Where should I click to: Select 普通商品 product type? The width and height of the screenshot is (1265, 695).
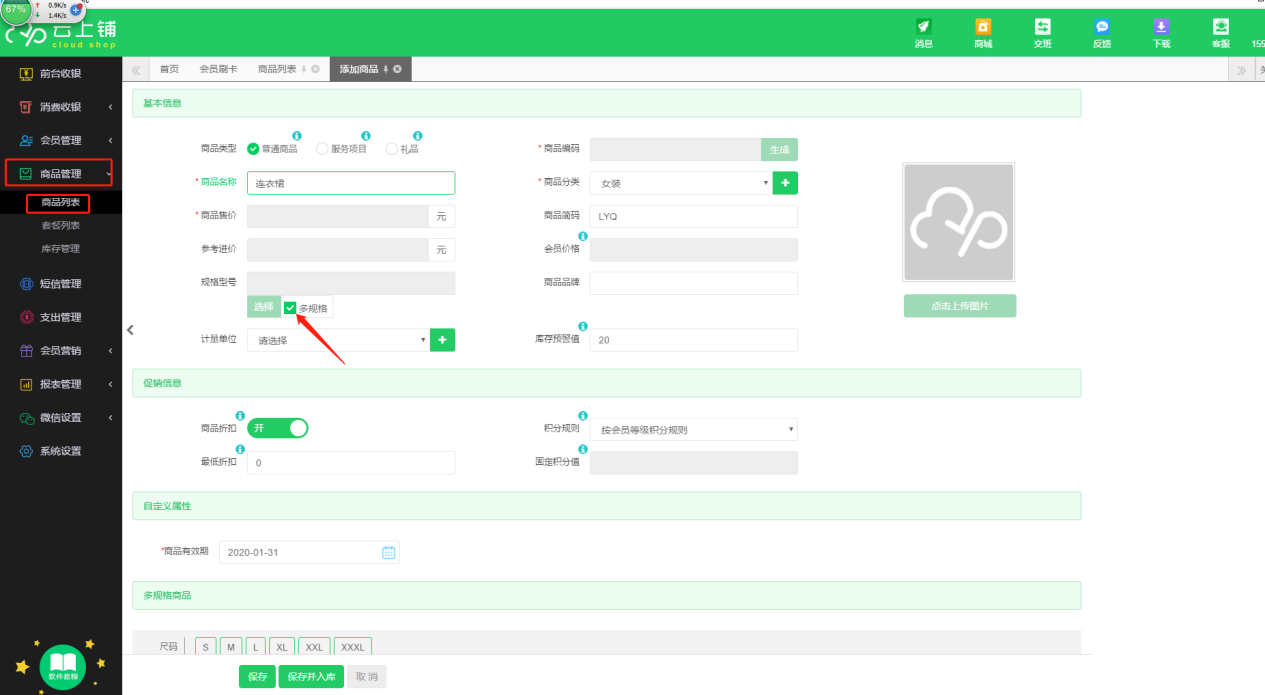coord(253,149)
